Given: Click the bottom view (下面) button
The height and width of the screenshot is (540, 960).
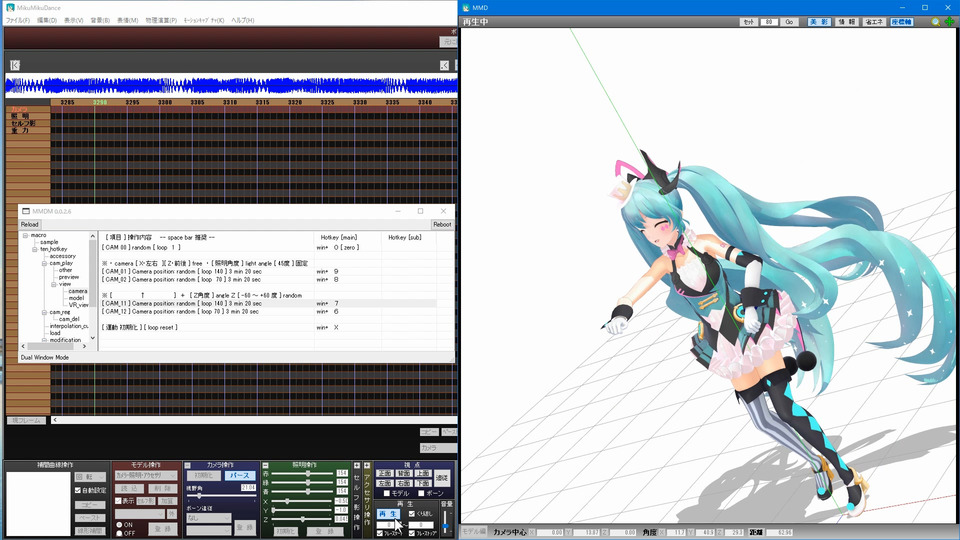Looking at the screenshot, I should click(x=423, y=483).
